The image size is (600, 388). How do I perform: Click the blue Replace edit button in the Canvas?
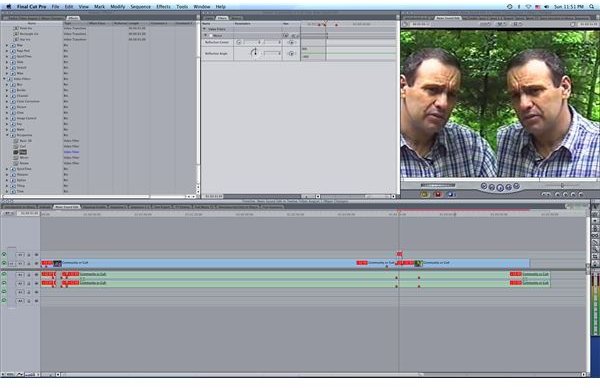[451, 194]
